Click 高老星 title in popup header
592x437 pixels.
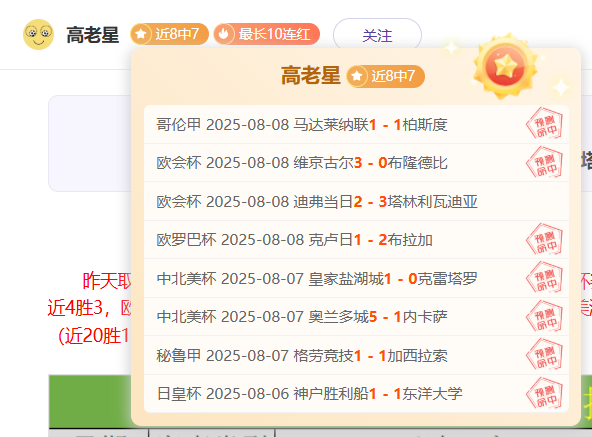coord(310,75)
